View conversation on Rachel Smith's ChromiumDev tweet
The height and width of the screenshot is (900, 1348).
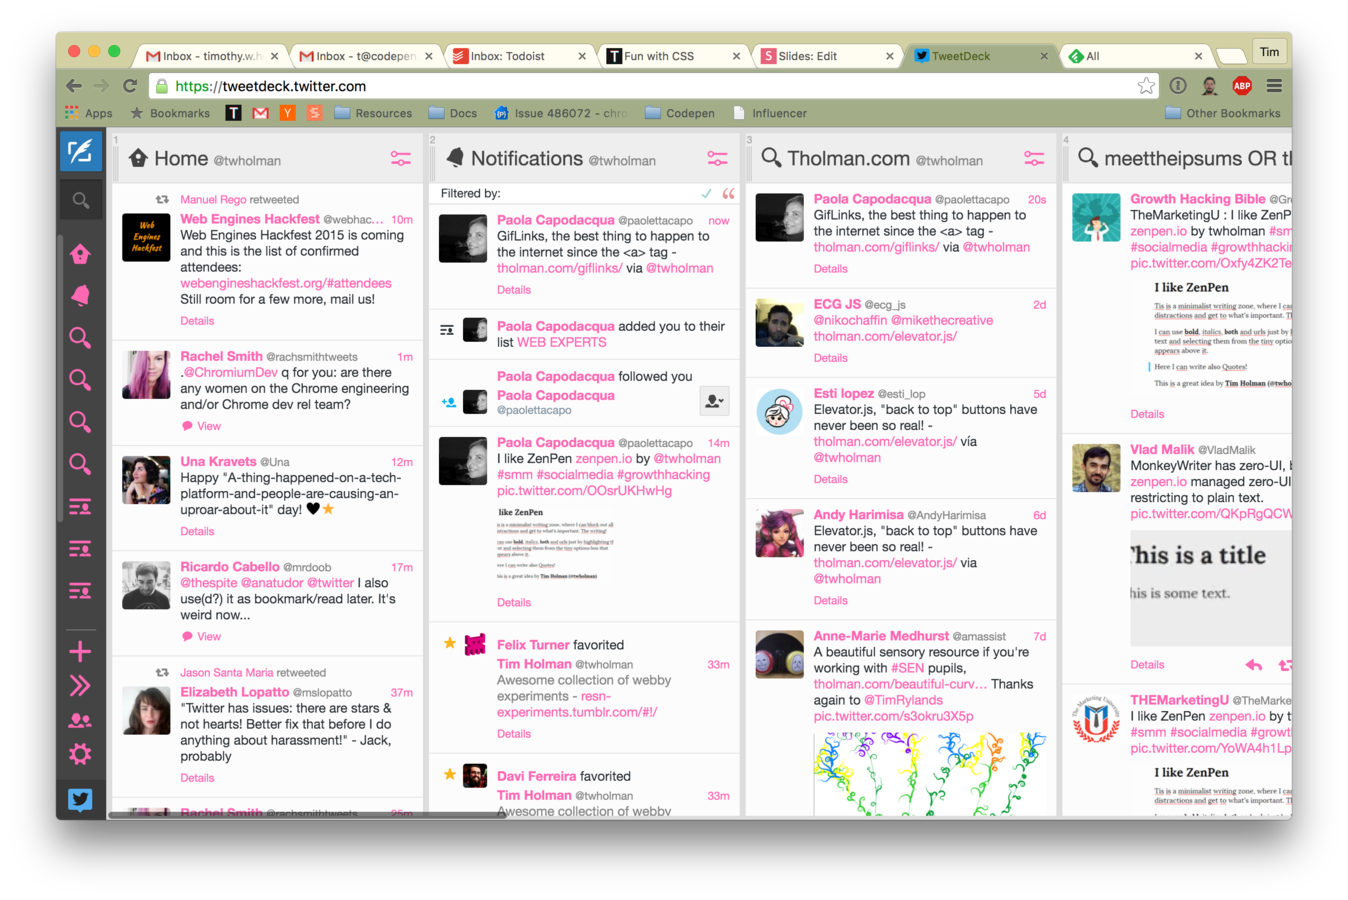coord(202,426)
